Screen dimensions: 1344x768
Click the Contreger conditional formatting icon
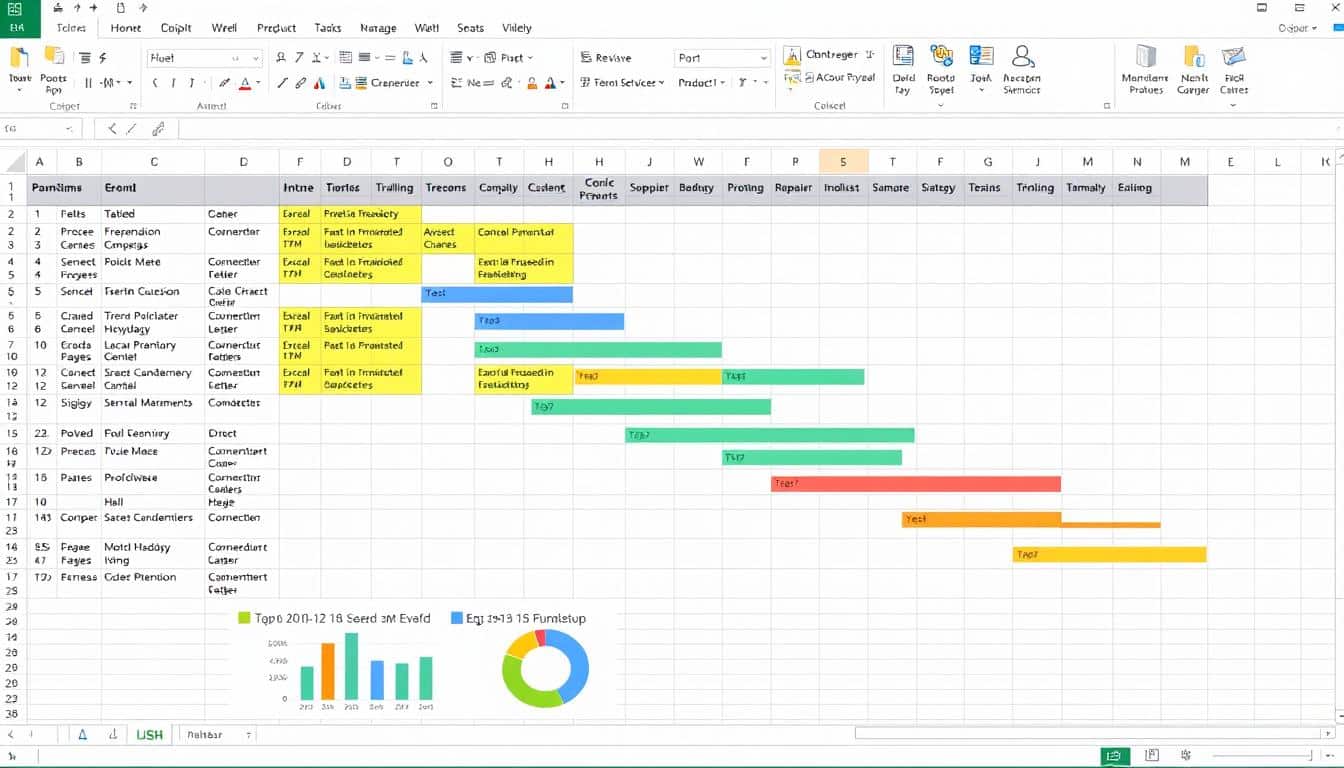[792, 57]
